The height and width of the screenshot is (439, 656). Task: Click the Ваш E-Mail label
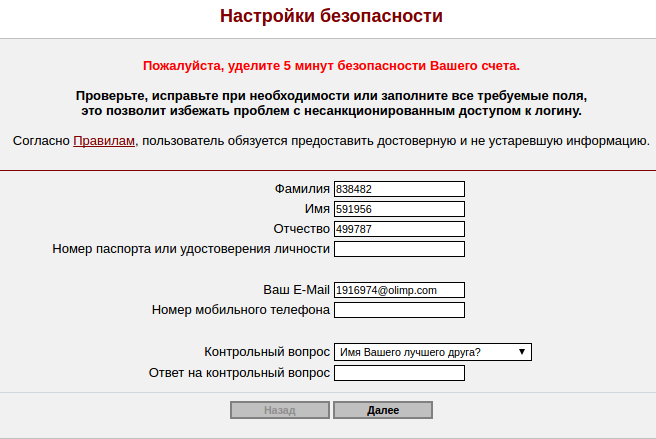pyautogui.click(x=296, y=290)
